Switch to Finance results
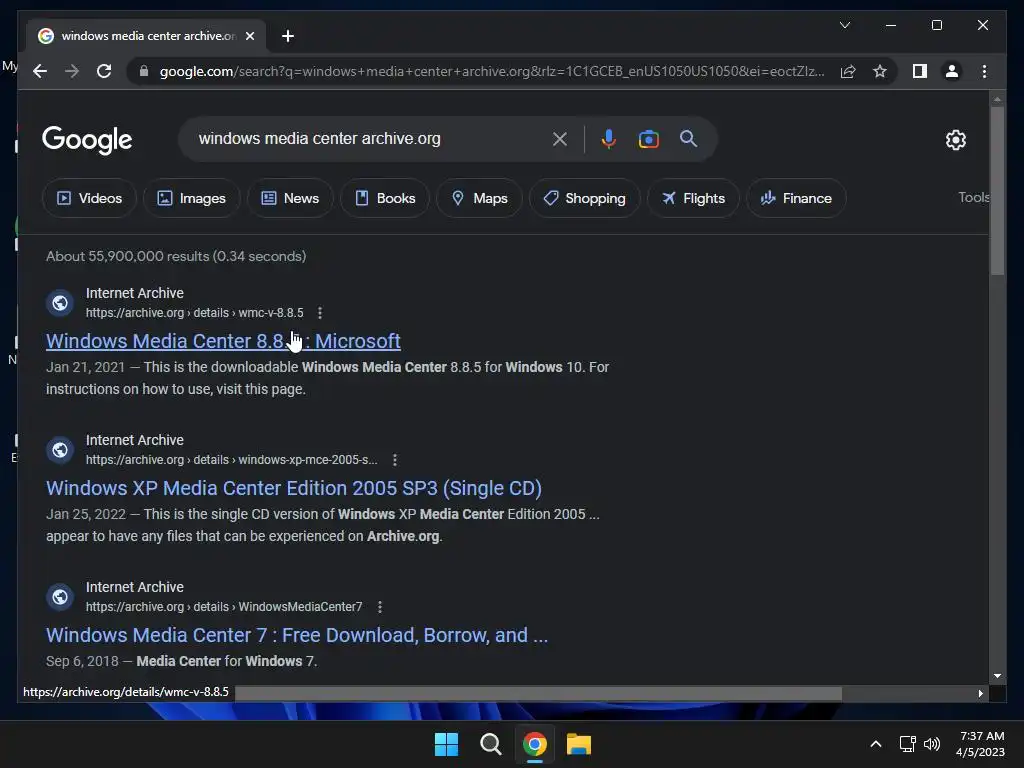 pos(796,198)
